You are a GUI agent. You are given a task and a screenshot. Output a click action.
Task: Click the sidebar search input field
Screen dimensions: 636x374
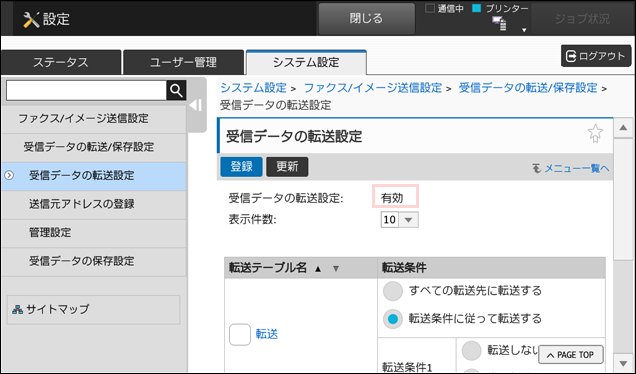click(86, 90)
